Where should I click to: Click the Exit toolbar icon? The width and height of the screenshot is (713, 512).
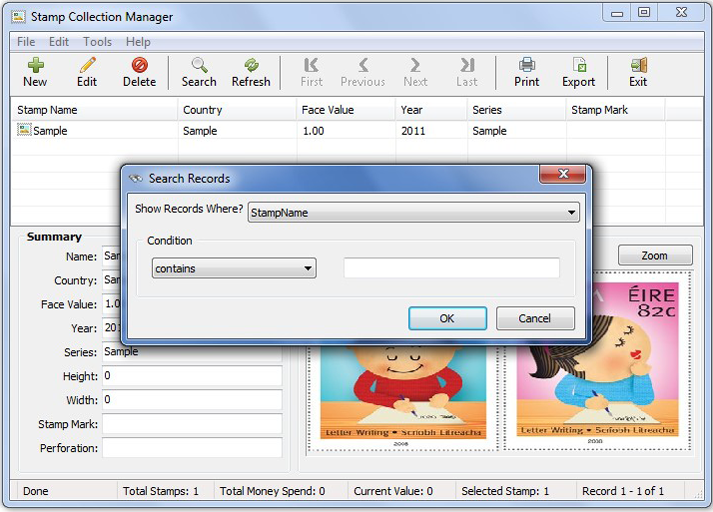(638, 66)
